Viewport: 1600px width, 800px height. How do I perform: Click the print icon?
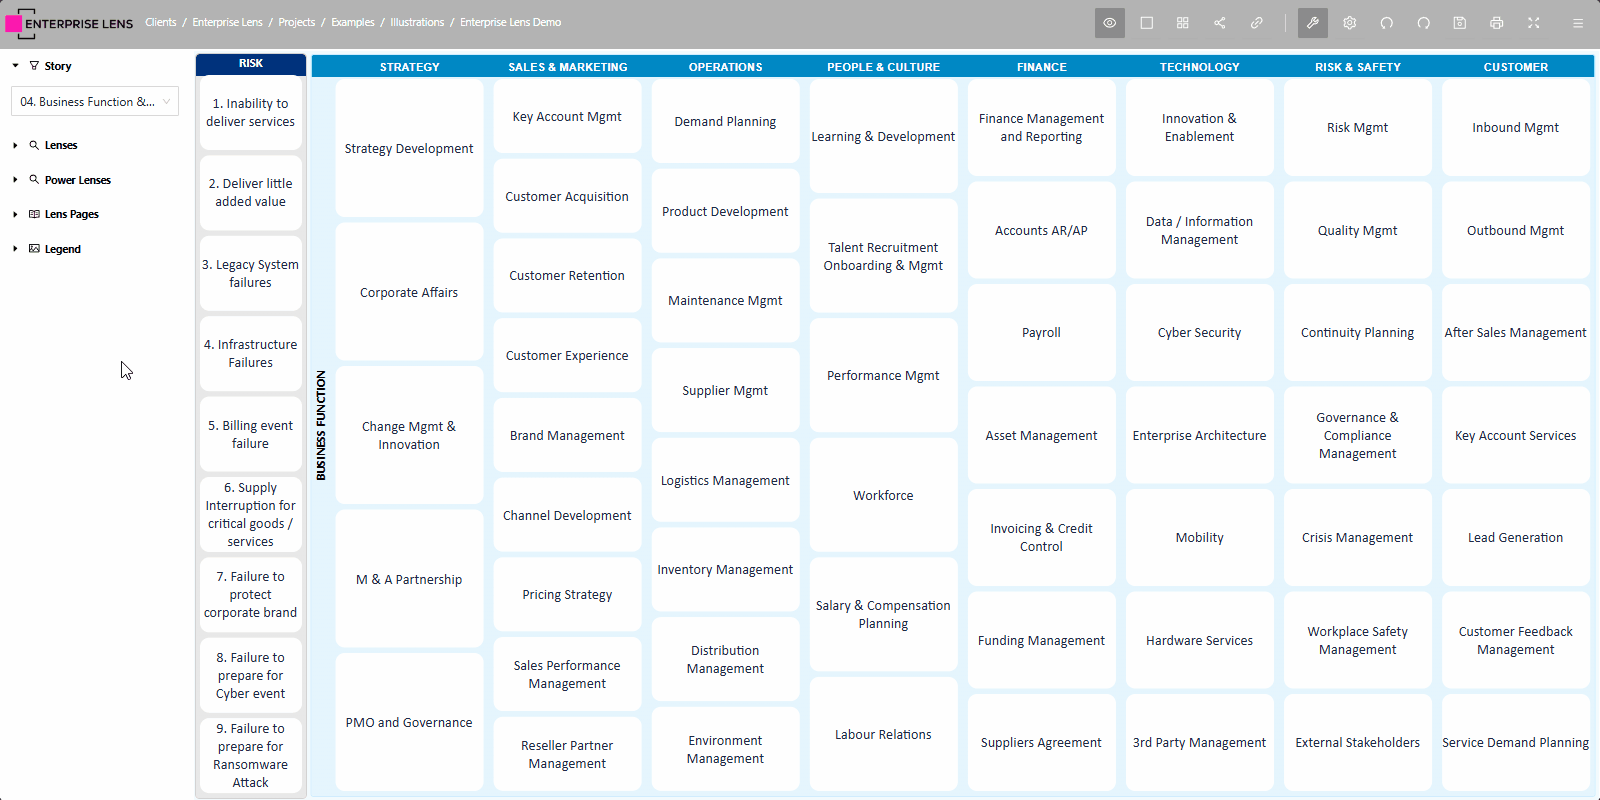[x=1497, y=23]
